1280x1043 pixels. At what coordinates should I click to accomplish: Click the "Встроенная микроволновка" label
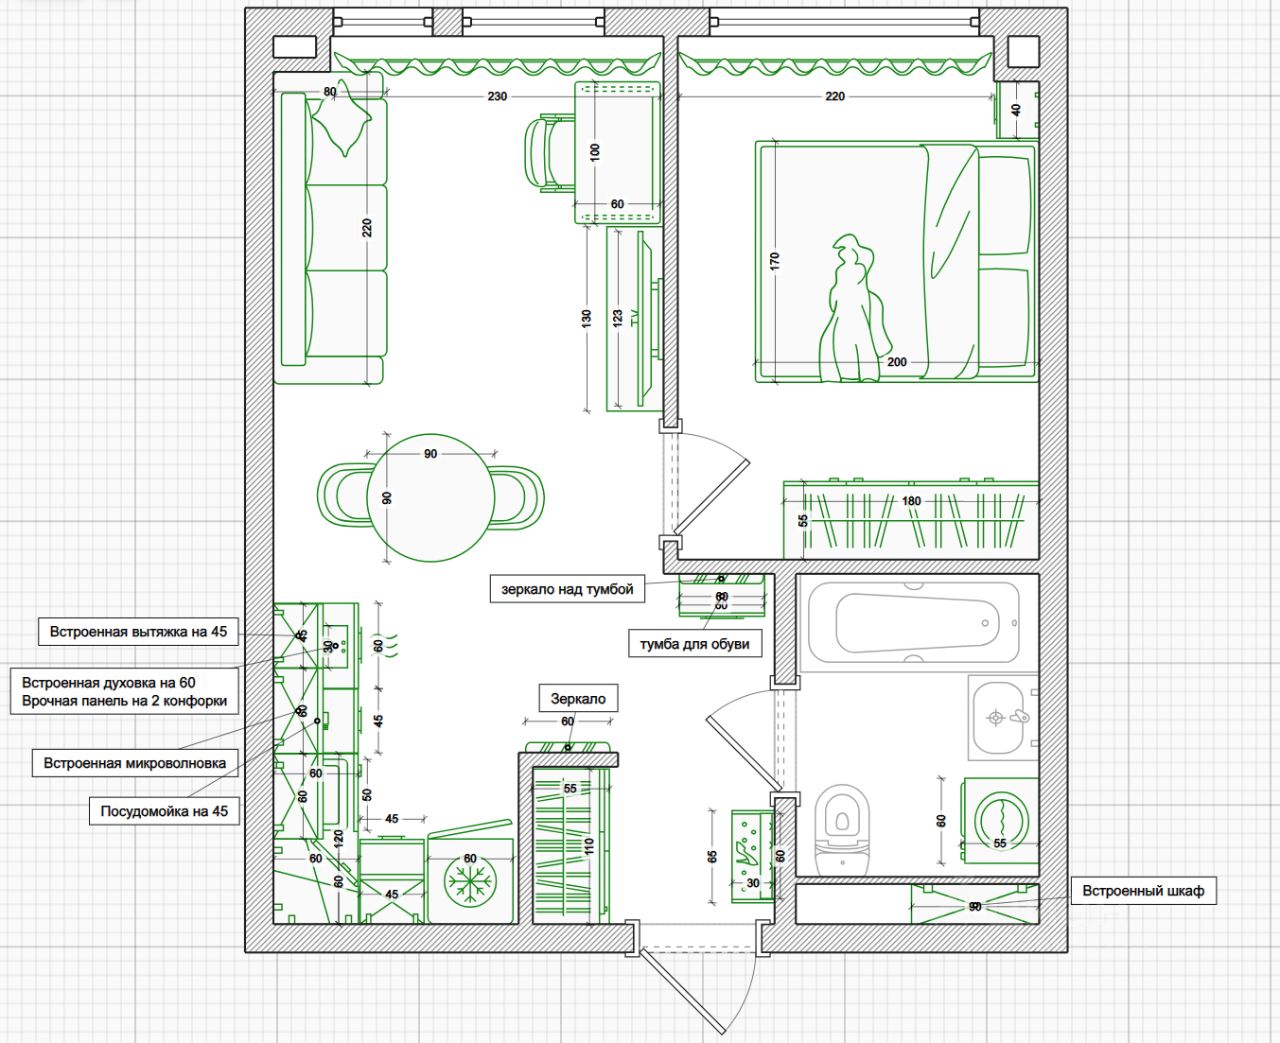click(135, 763)
